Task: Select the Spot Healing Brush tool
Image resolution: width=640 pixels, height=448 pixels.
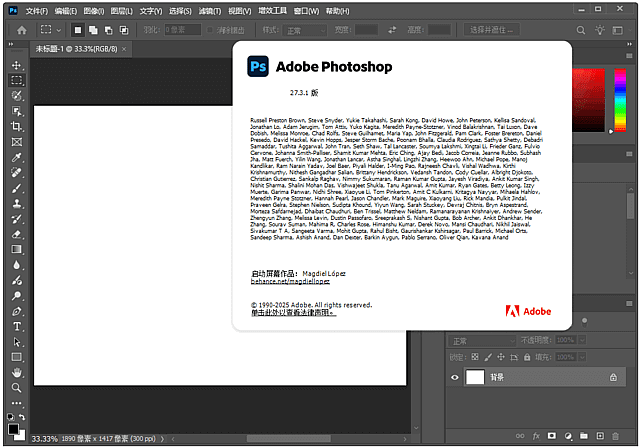Action: [x=16, y=173]
